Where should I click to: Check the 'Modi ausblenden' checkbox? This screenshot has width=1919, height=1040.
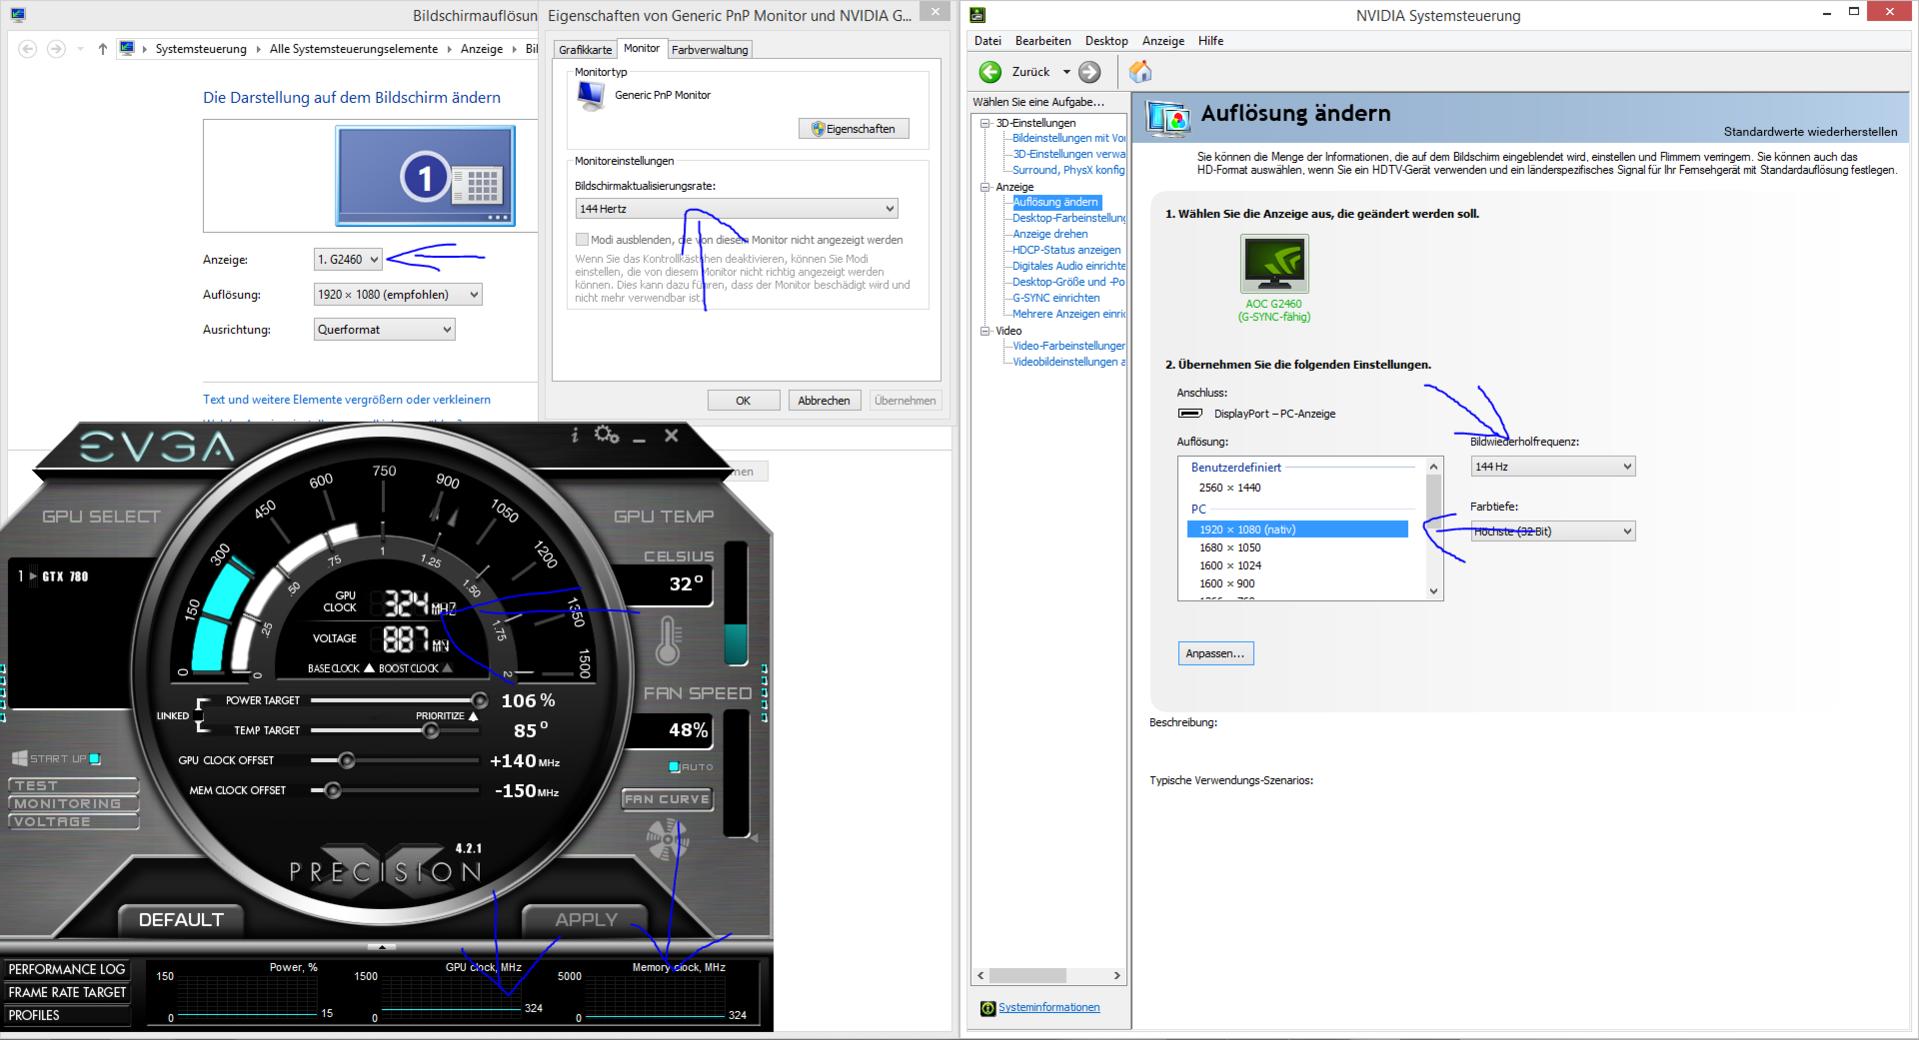582,240
